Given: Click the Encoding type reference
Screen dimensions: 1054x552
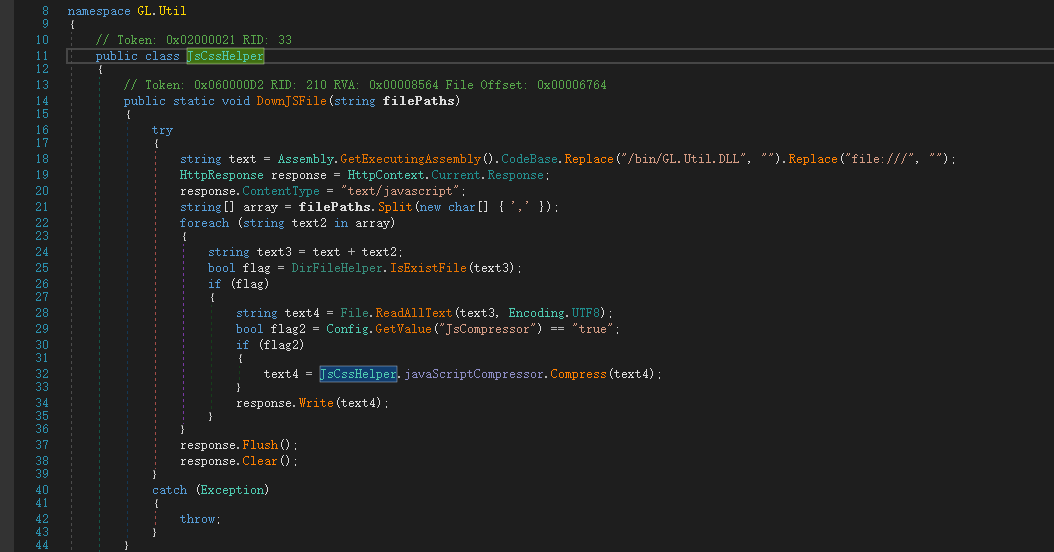Looking at the screenshot, I should 536,313.
